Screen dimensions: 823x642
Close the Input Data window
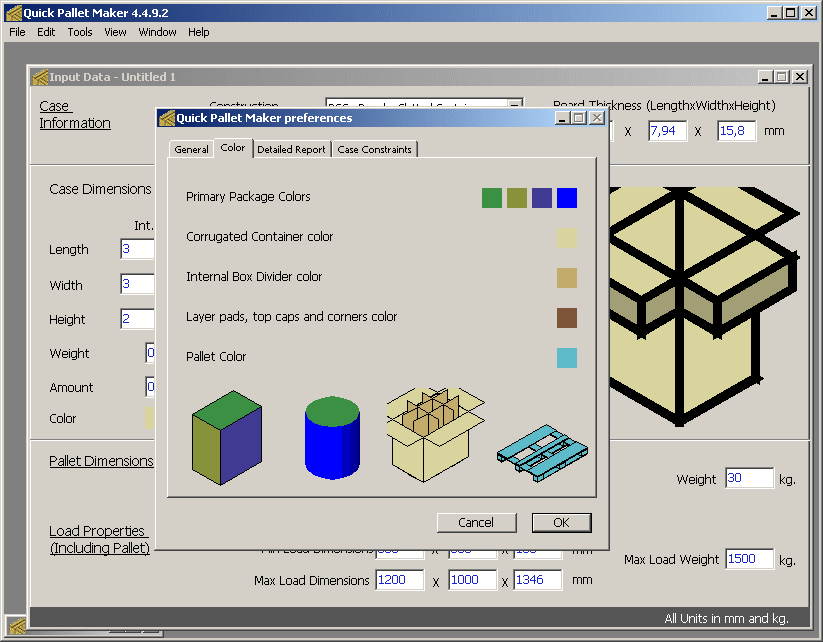click(799, 77)
